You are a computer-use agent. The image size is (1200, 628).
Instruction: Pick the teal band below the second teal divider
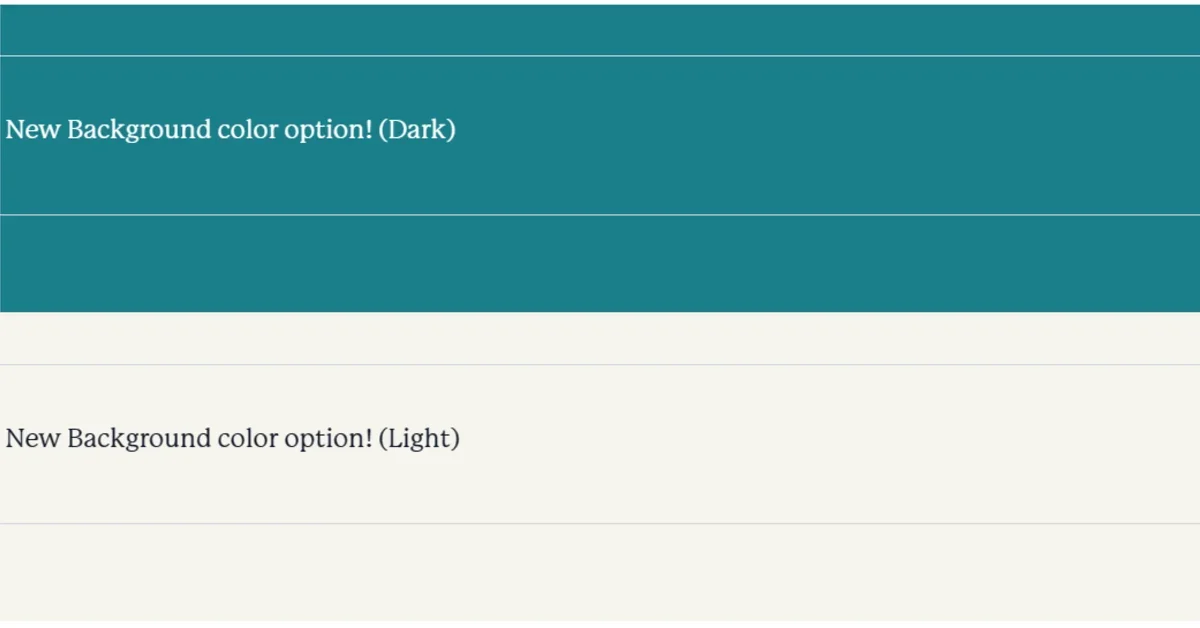pyautogui.click(x=600, y=264)
